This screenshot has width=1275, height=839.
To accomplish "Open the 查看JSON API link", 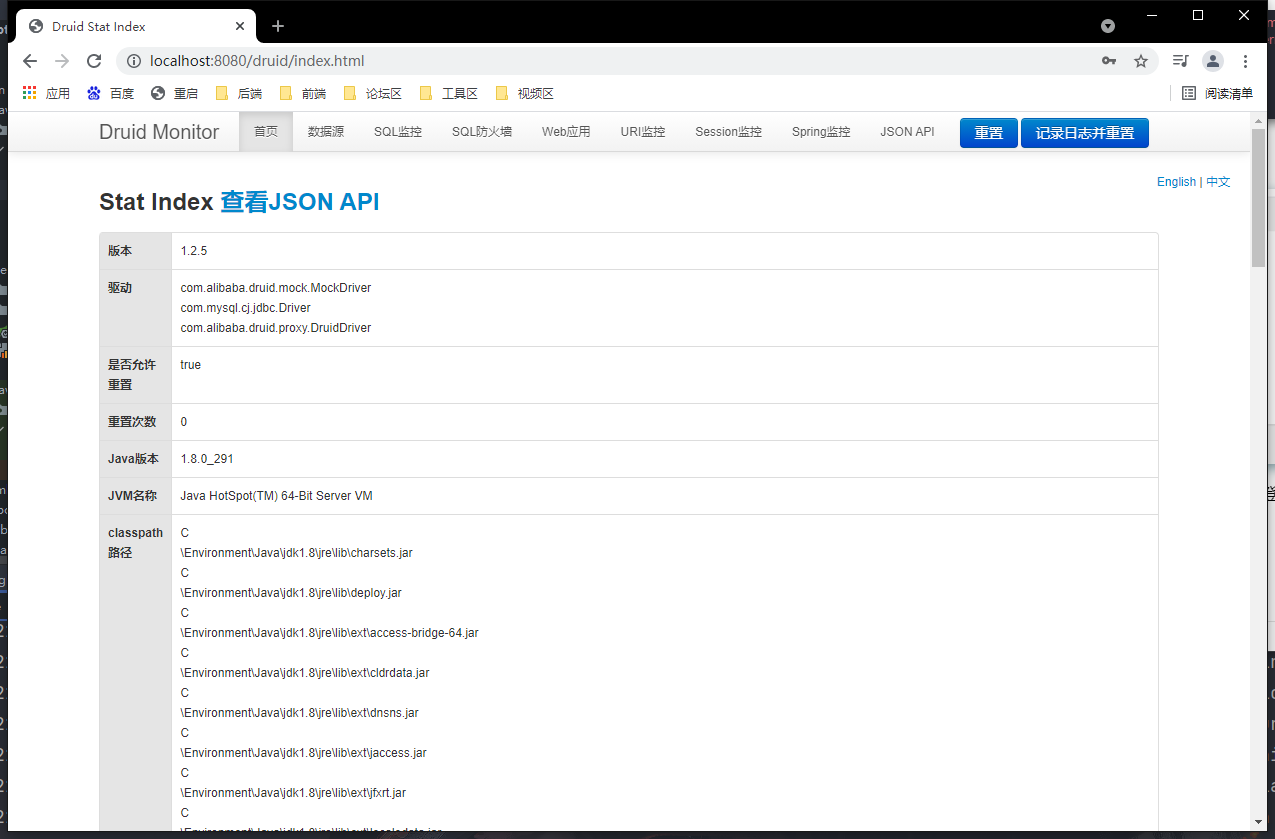I will coord(300,202).
